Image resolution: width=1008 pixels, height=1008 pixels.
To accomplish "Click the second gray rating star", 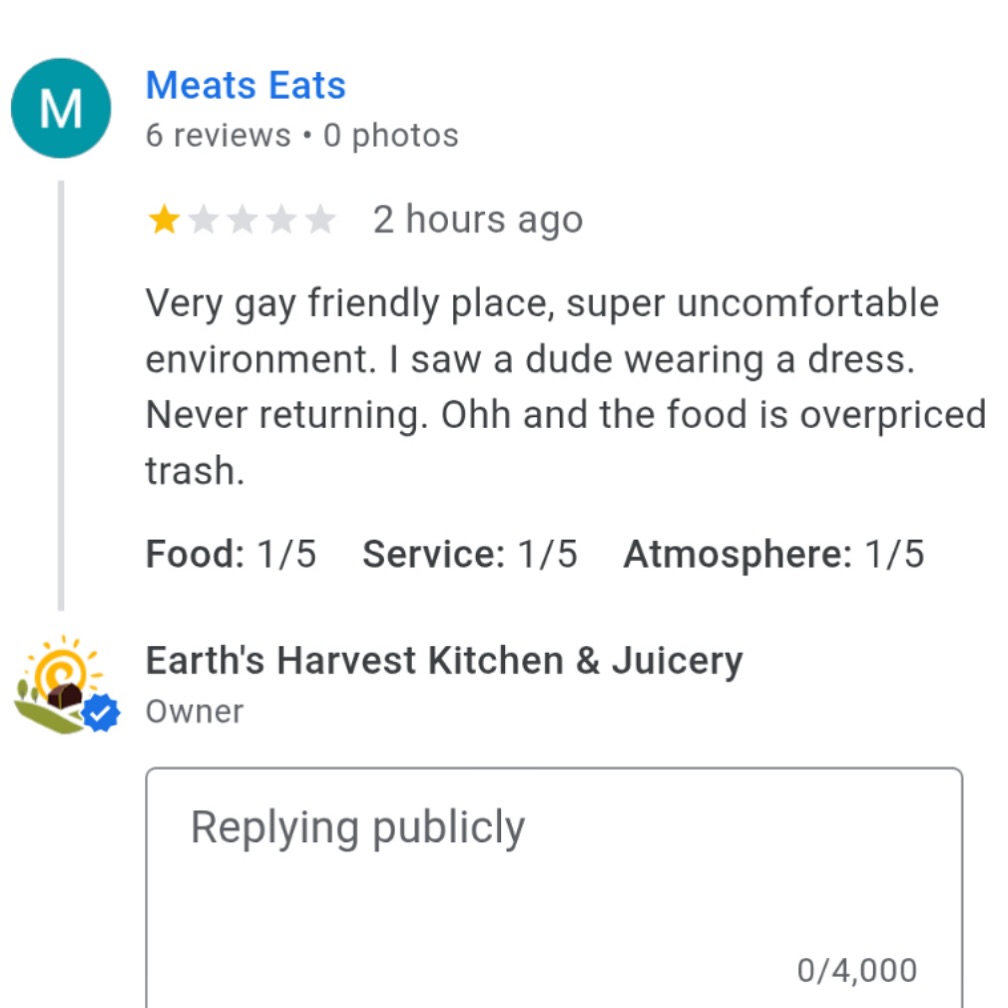I will point(203,219).
